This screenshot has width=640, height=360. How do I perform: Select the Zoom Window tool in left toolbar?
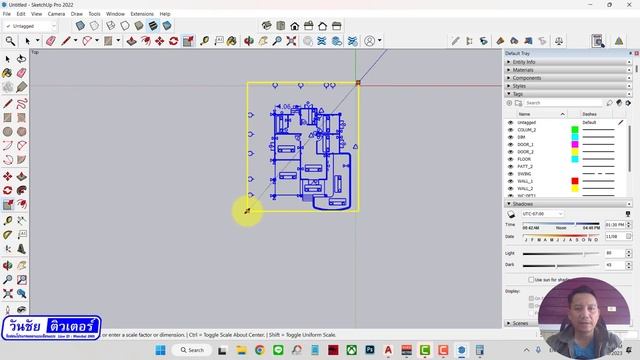click(x=22, y=280)
